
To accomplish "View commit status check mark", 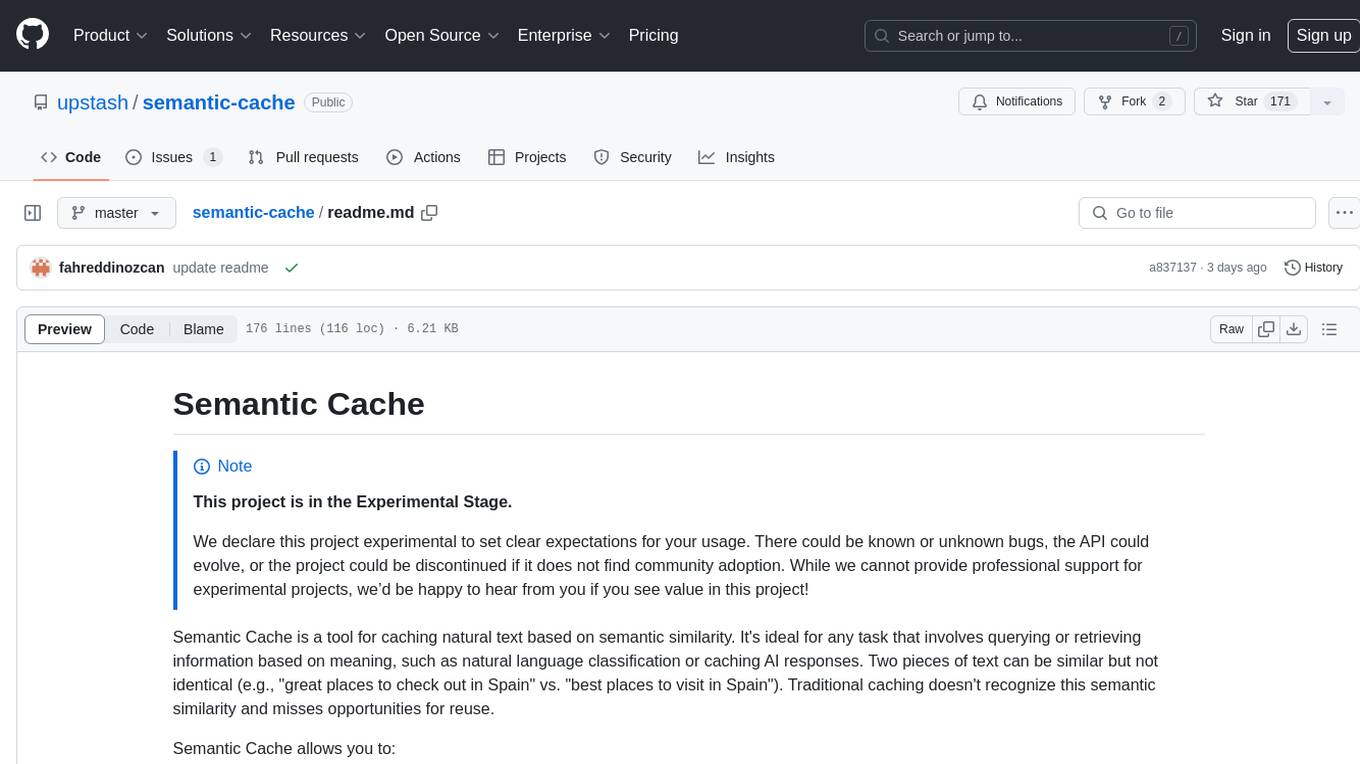I will tap(291, 268).
